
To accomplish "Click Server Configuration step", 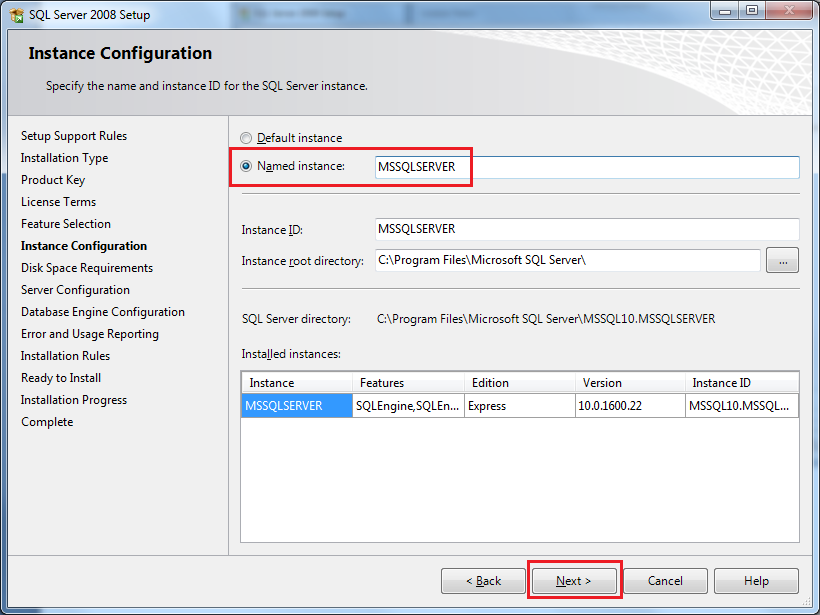I will [x=75, y=290].
